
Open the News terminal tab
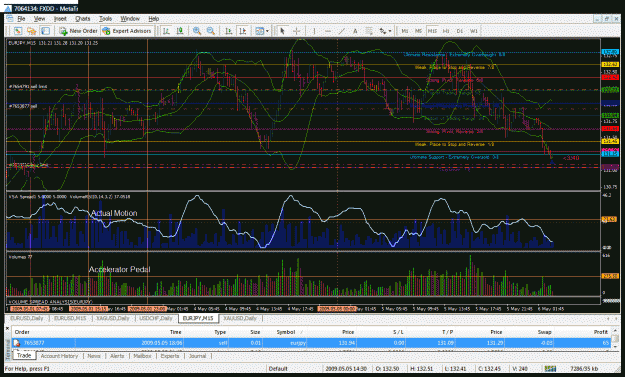[94, 356]
